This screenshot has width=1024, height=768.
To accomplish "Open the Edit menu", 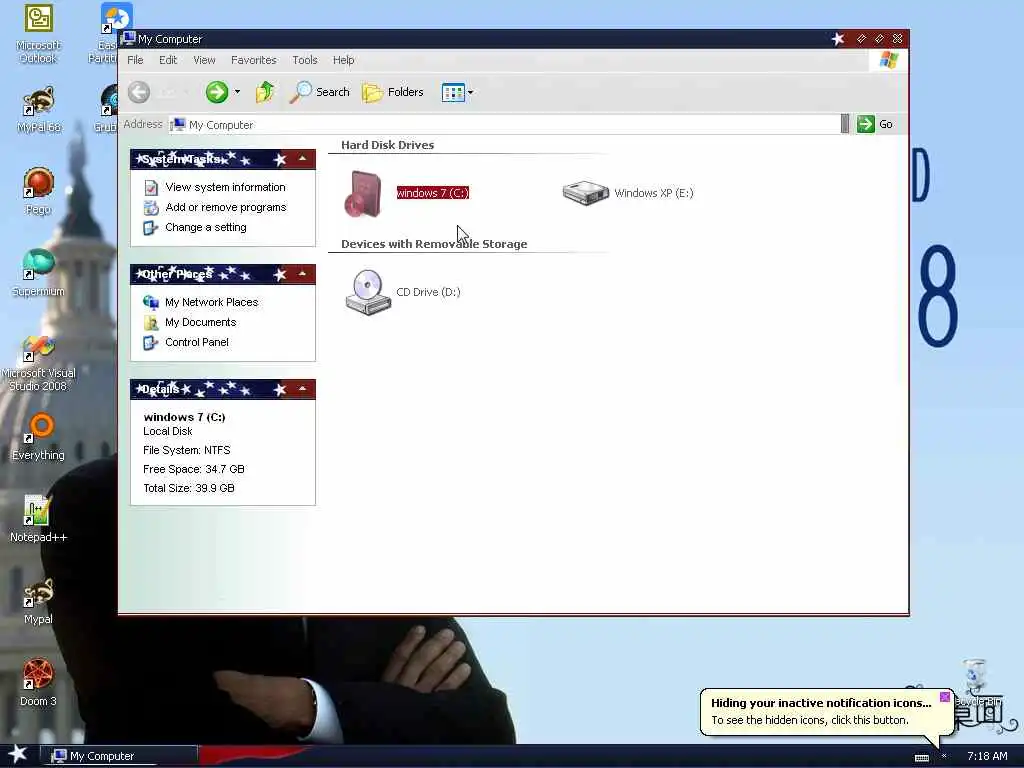I will (x=168, y=60).
